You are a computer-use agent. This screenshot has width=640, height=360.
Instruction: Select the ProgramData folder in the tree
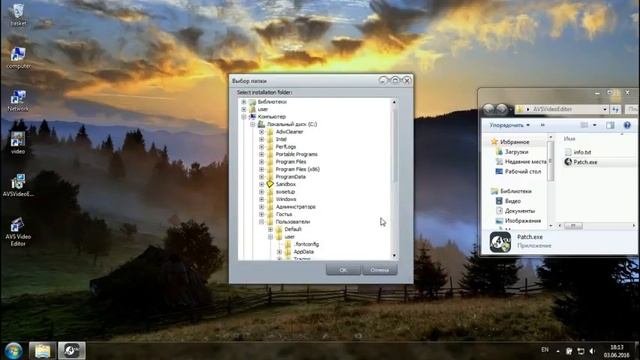(291, 177)
